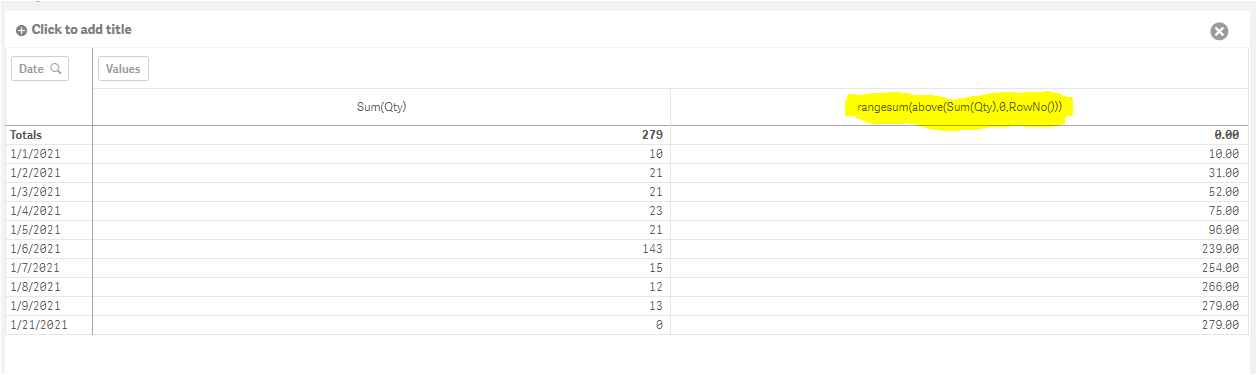Click the Values button
The height and width of the screenshot is (375, 1257).
123,69
